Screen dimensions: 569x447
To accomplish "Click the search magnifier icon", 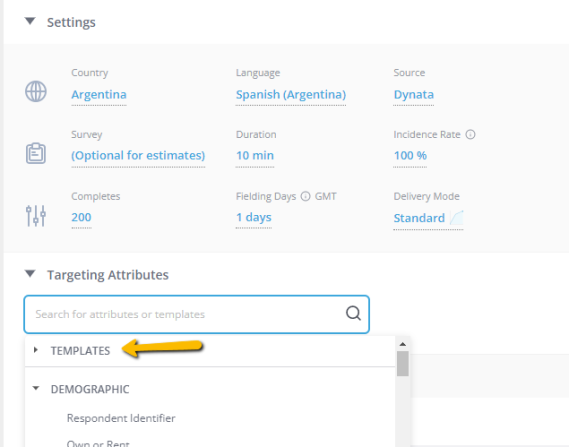I will [353, 313].
